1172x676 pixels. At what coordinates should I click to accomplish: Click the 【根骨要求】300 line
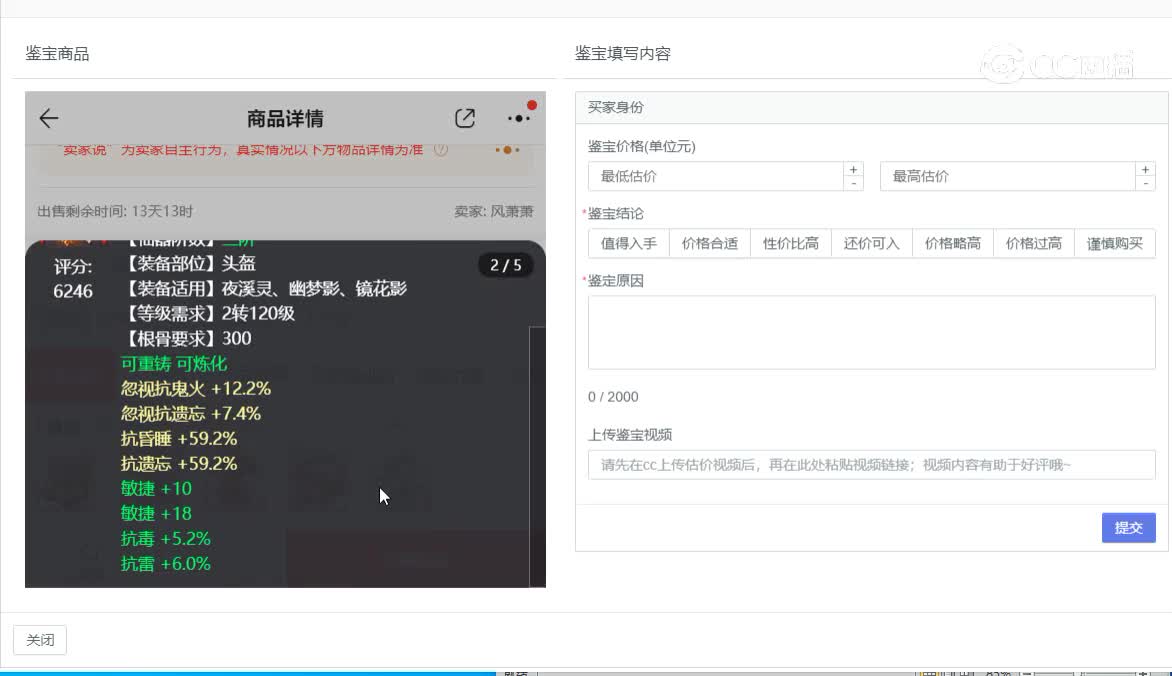pos(186,339)
